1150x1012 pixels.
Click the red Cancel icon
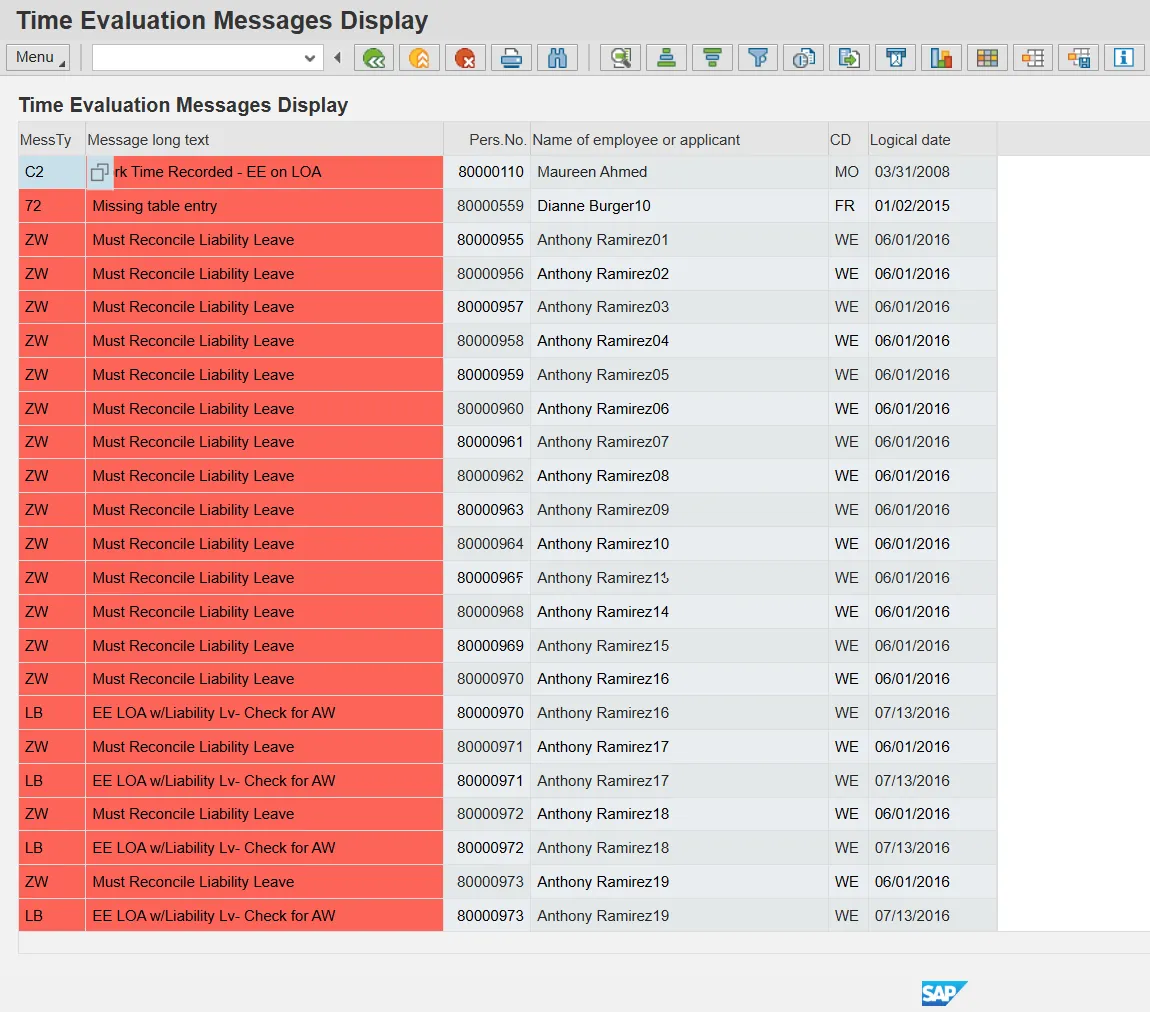[465, 57]
